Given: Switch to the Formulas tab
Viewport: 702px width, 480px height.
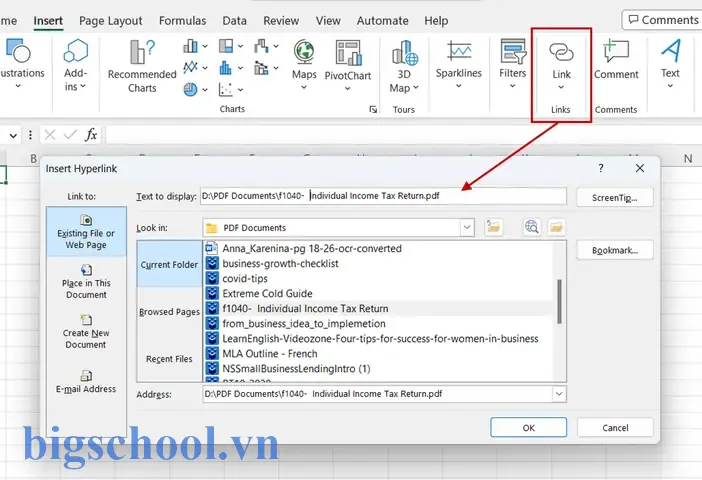Looking at the screenshot, I should point(182,21).
